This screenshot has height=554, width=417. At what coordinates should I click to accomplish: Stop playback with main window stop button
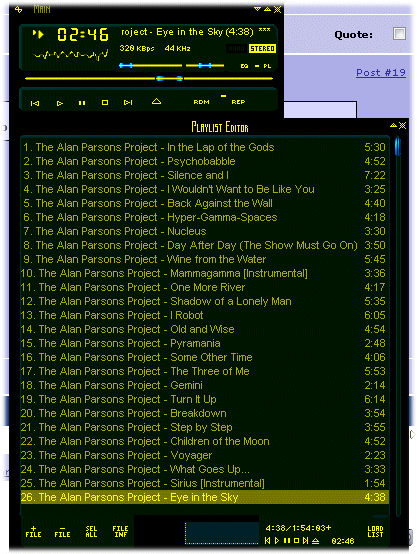pyautogui.click(x=105, y=102)
